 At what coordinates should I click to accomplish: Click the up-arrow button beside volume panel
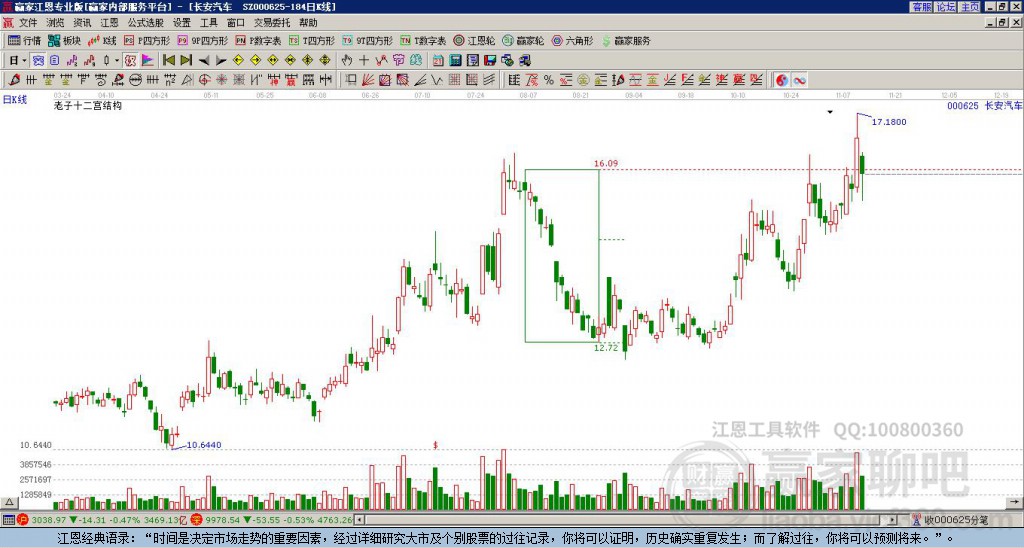(x=8, y=503)
